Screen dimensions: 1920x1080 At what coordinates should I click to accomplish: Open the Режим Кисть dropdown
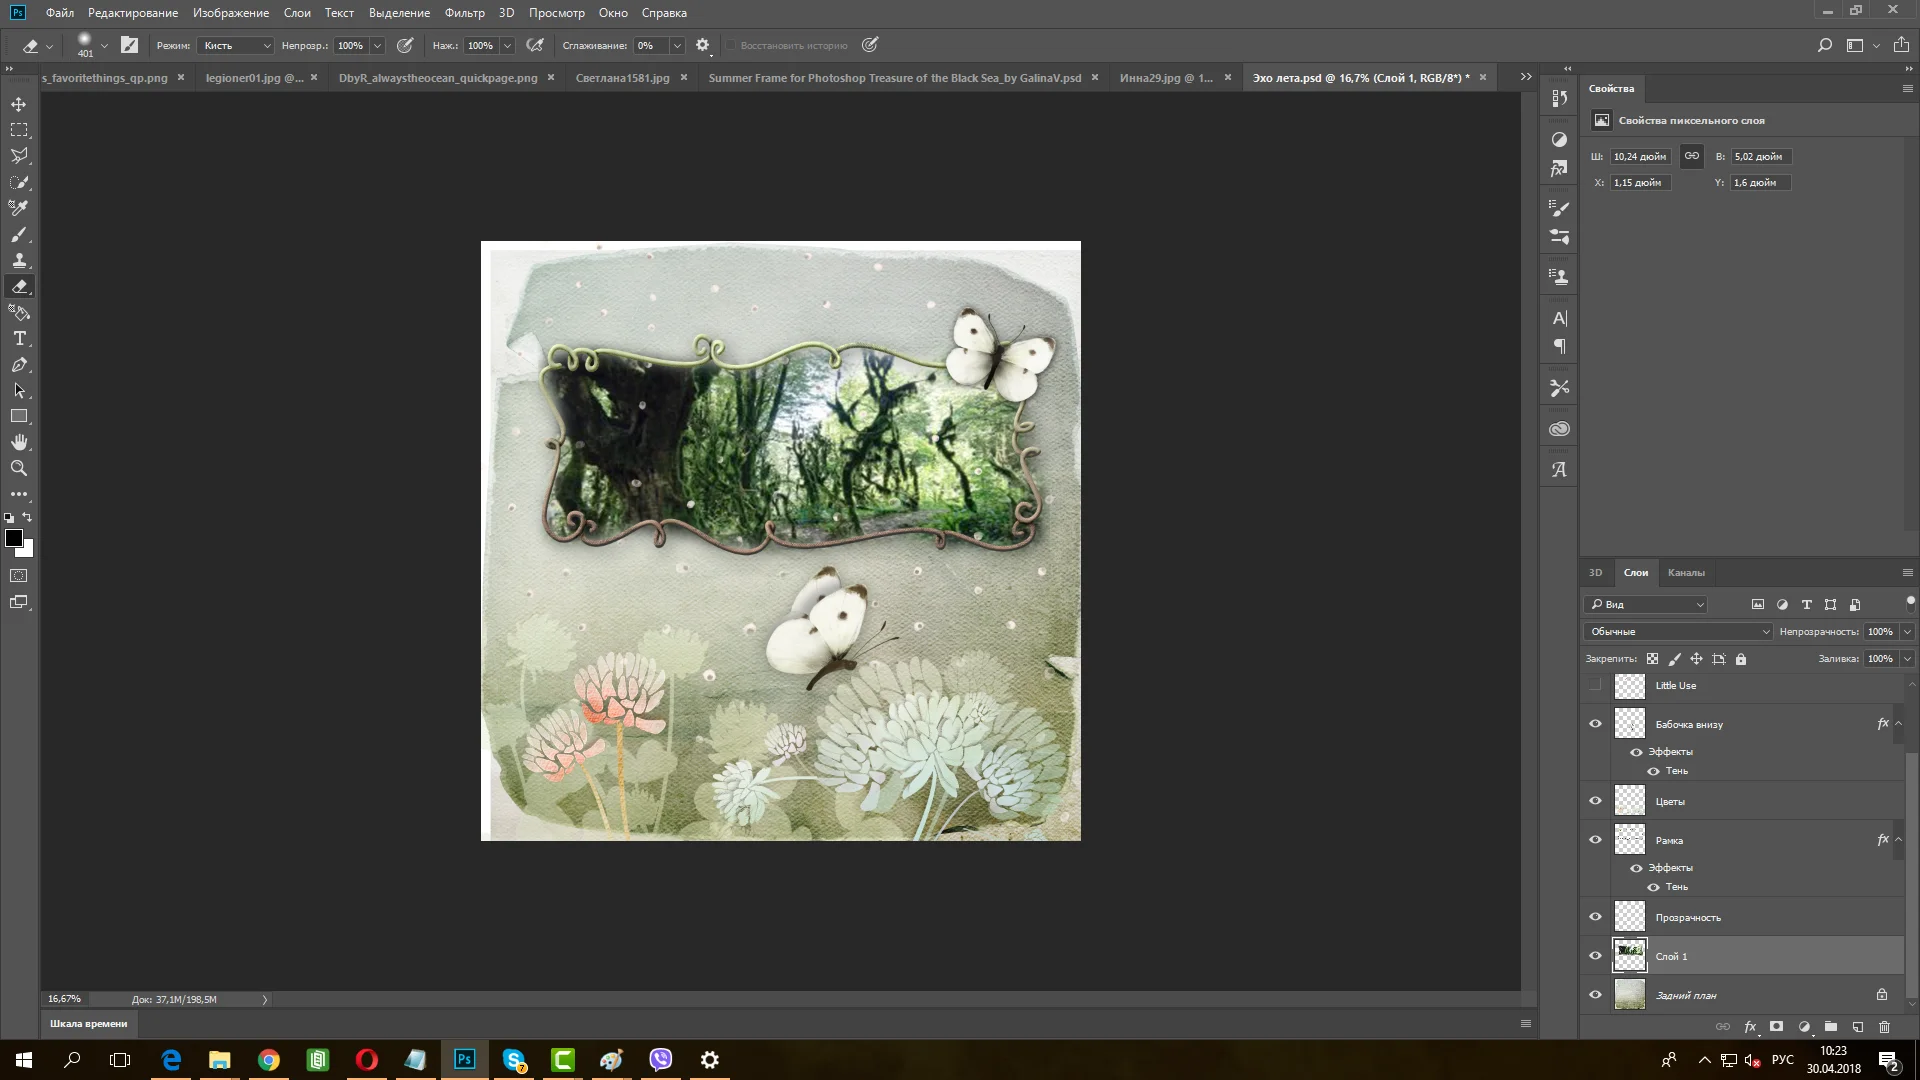(236, 46)
